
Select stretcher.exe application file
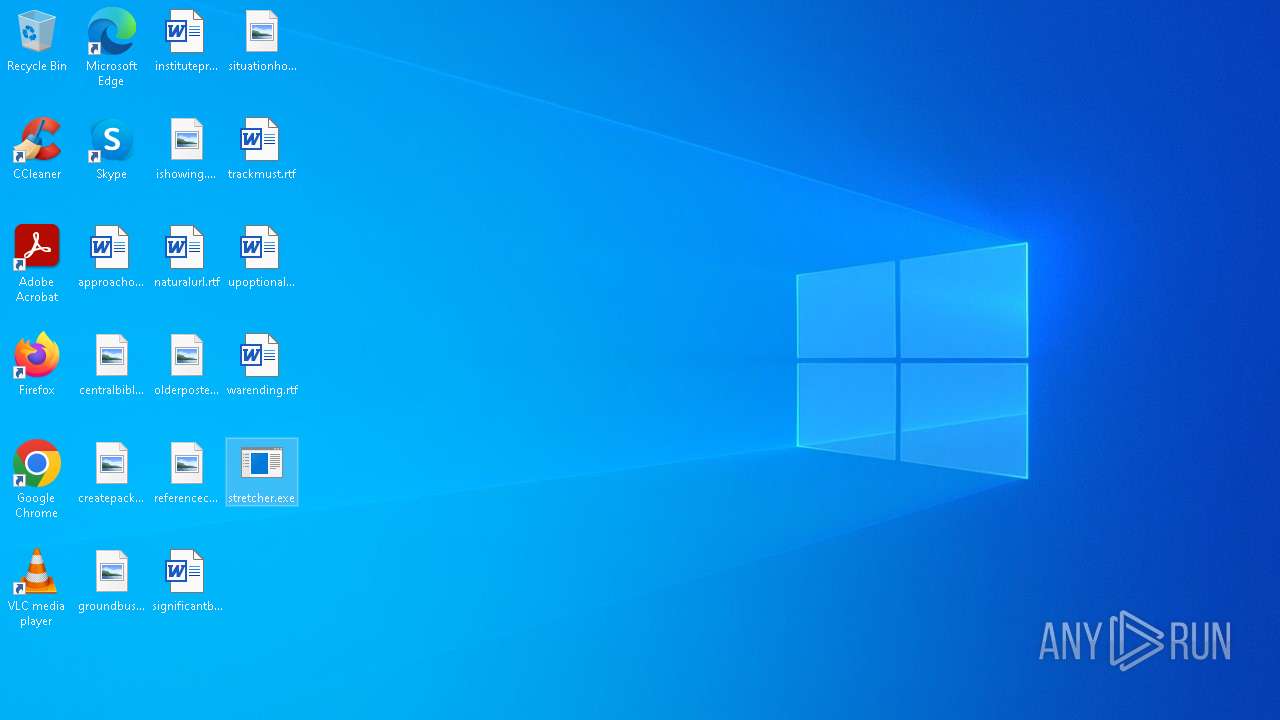point(262,473)
